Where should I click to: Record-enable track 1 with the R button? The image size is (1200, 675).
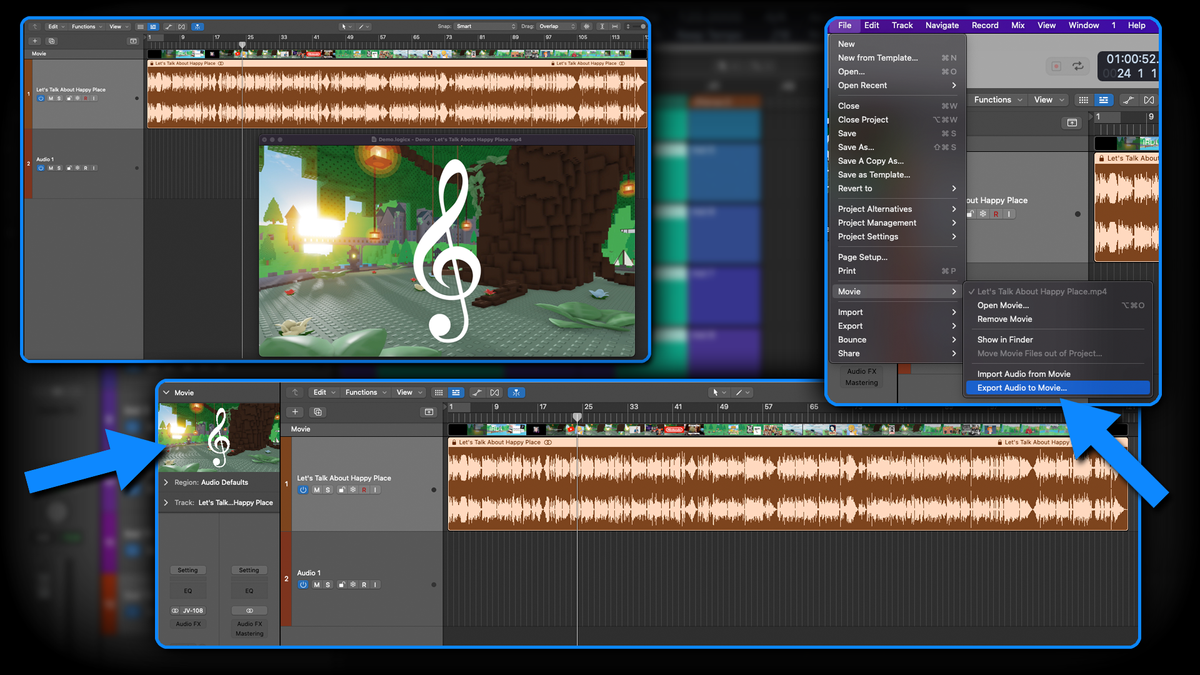[364, 490]
